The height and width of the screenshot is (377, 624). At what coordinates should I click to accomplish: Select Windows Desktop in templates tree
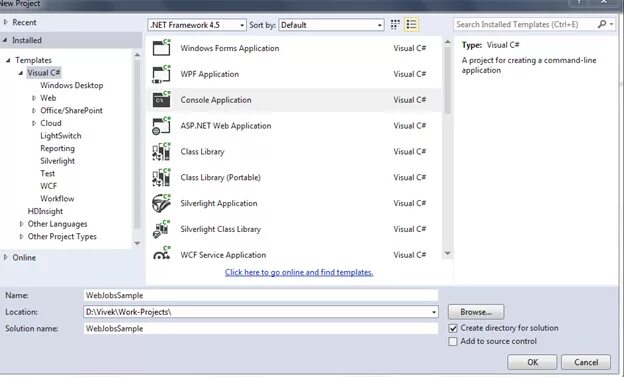[72, 85]
